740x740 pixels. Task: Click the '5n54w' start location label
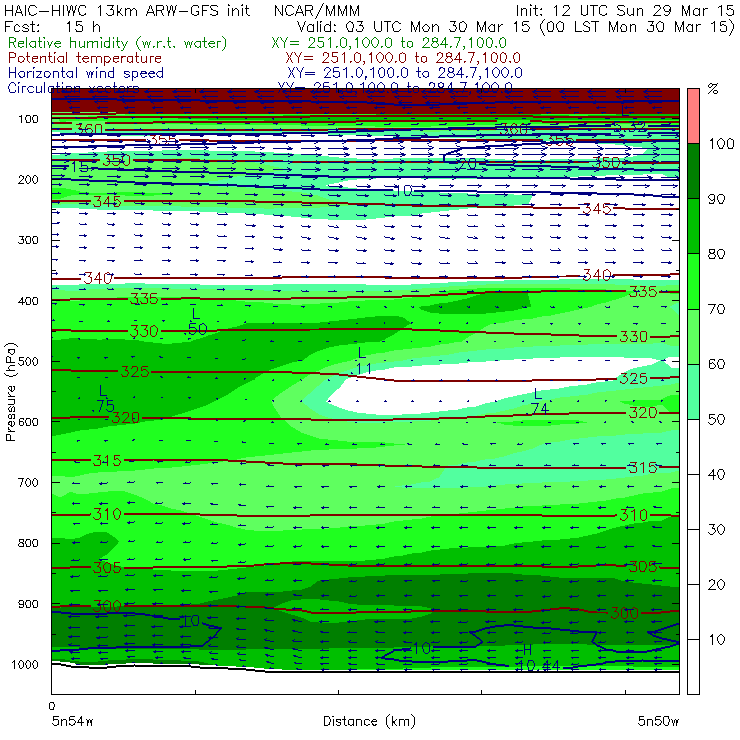(x=72, y=721)
